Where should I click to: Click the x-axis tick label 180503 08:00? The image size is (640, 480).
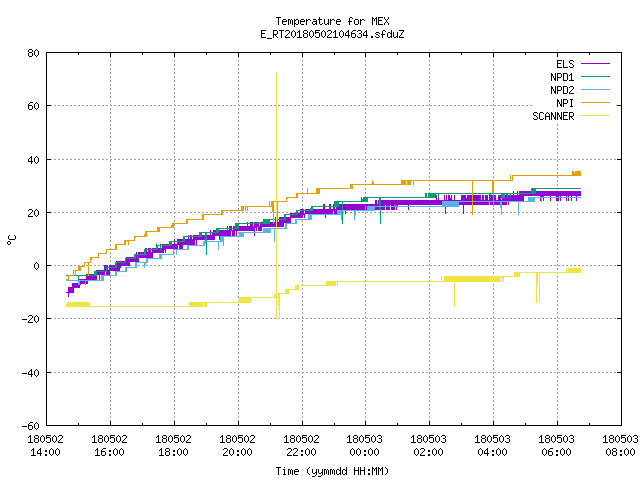[x=620, y=446]
